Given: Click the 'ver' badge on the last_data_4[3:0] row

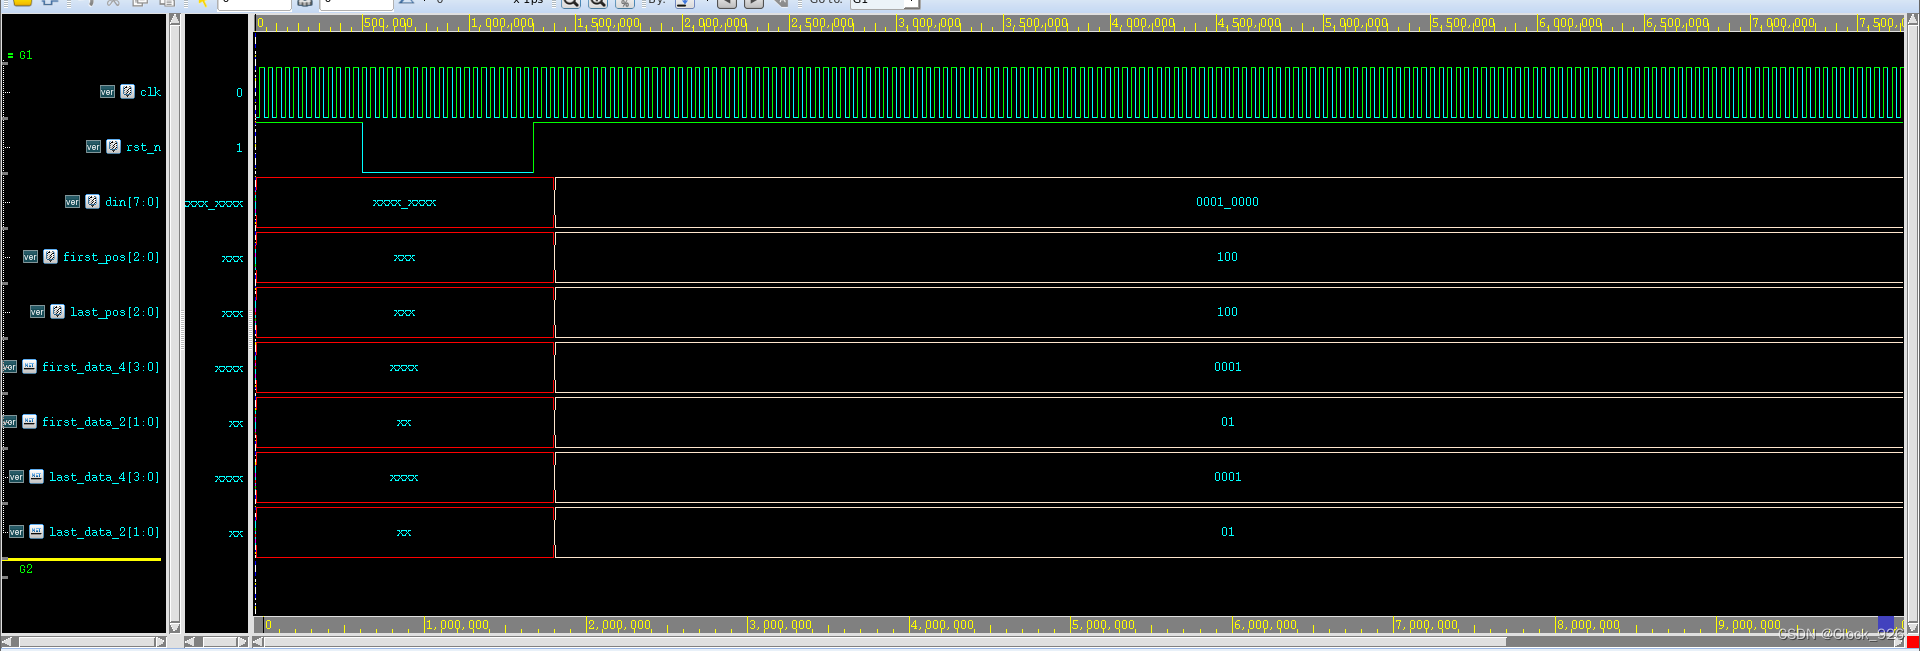Looking at the screenshot, I should click(16, 477).
